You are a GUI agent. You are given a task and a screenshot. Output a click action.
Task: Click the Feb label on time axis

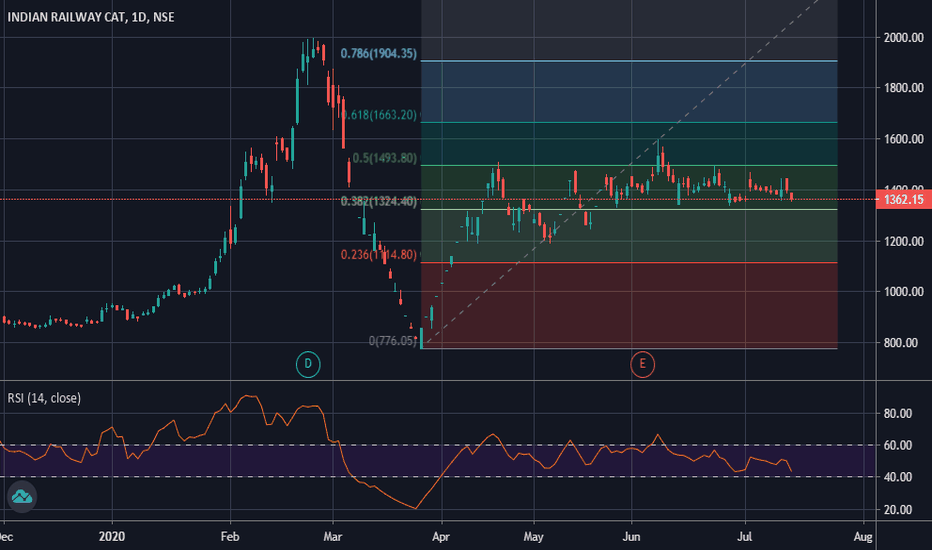(x=230, y=536)
